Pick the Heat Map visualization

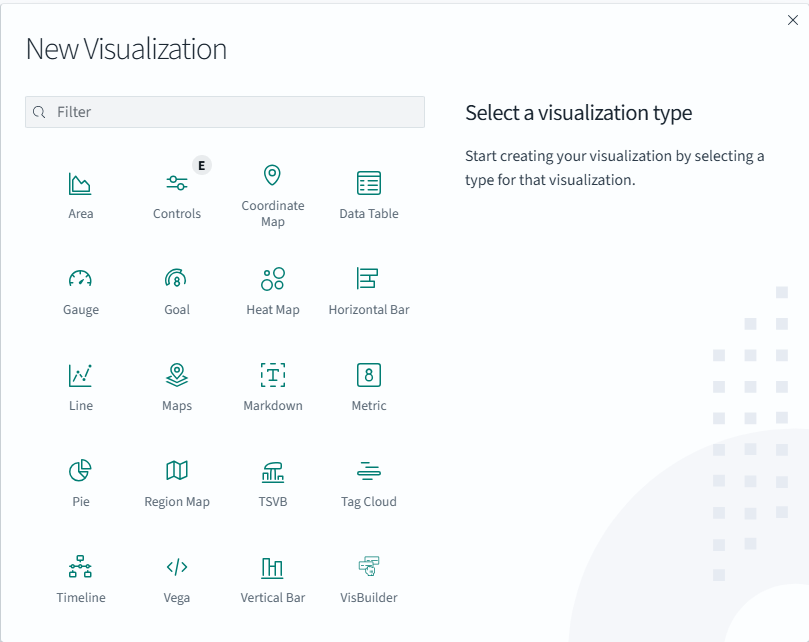272,291
